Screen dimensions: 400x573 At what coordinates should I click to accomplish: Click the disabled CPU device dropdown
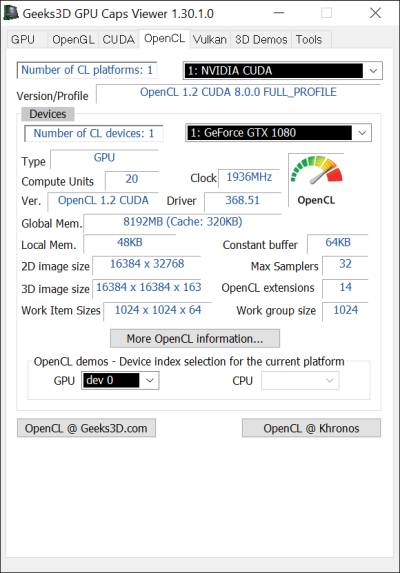point(300,380)
